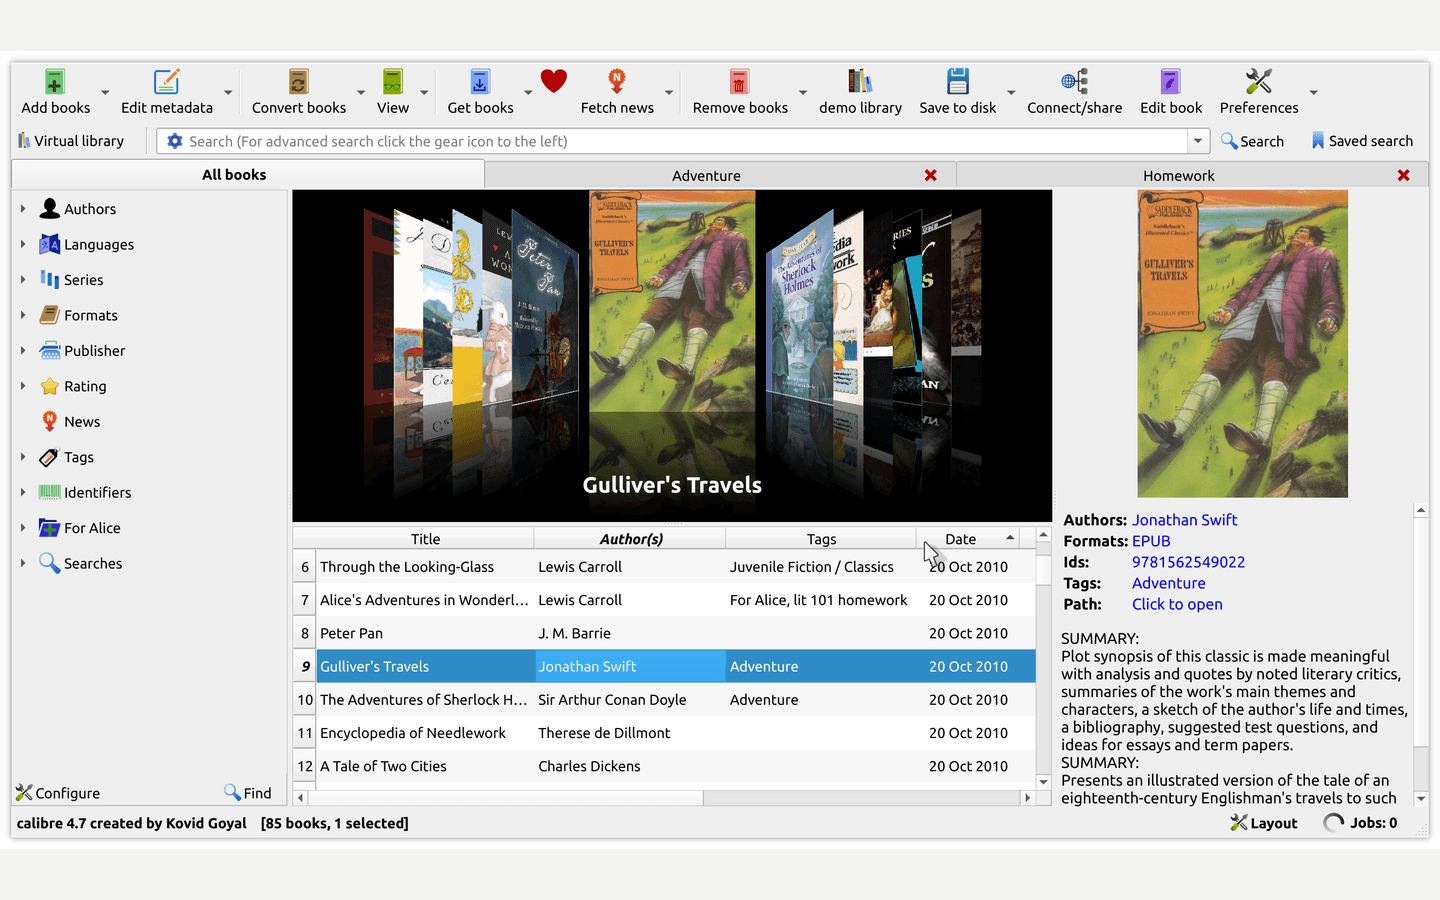Expand the Languages category
The height and width of the screenshot is (900, 1440).
(23, 244)
